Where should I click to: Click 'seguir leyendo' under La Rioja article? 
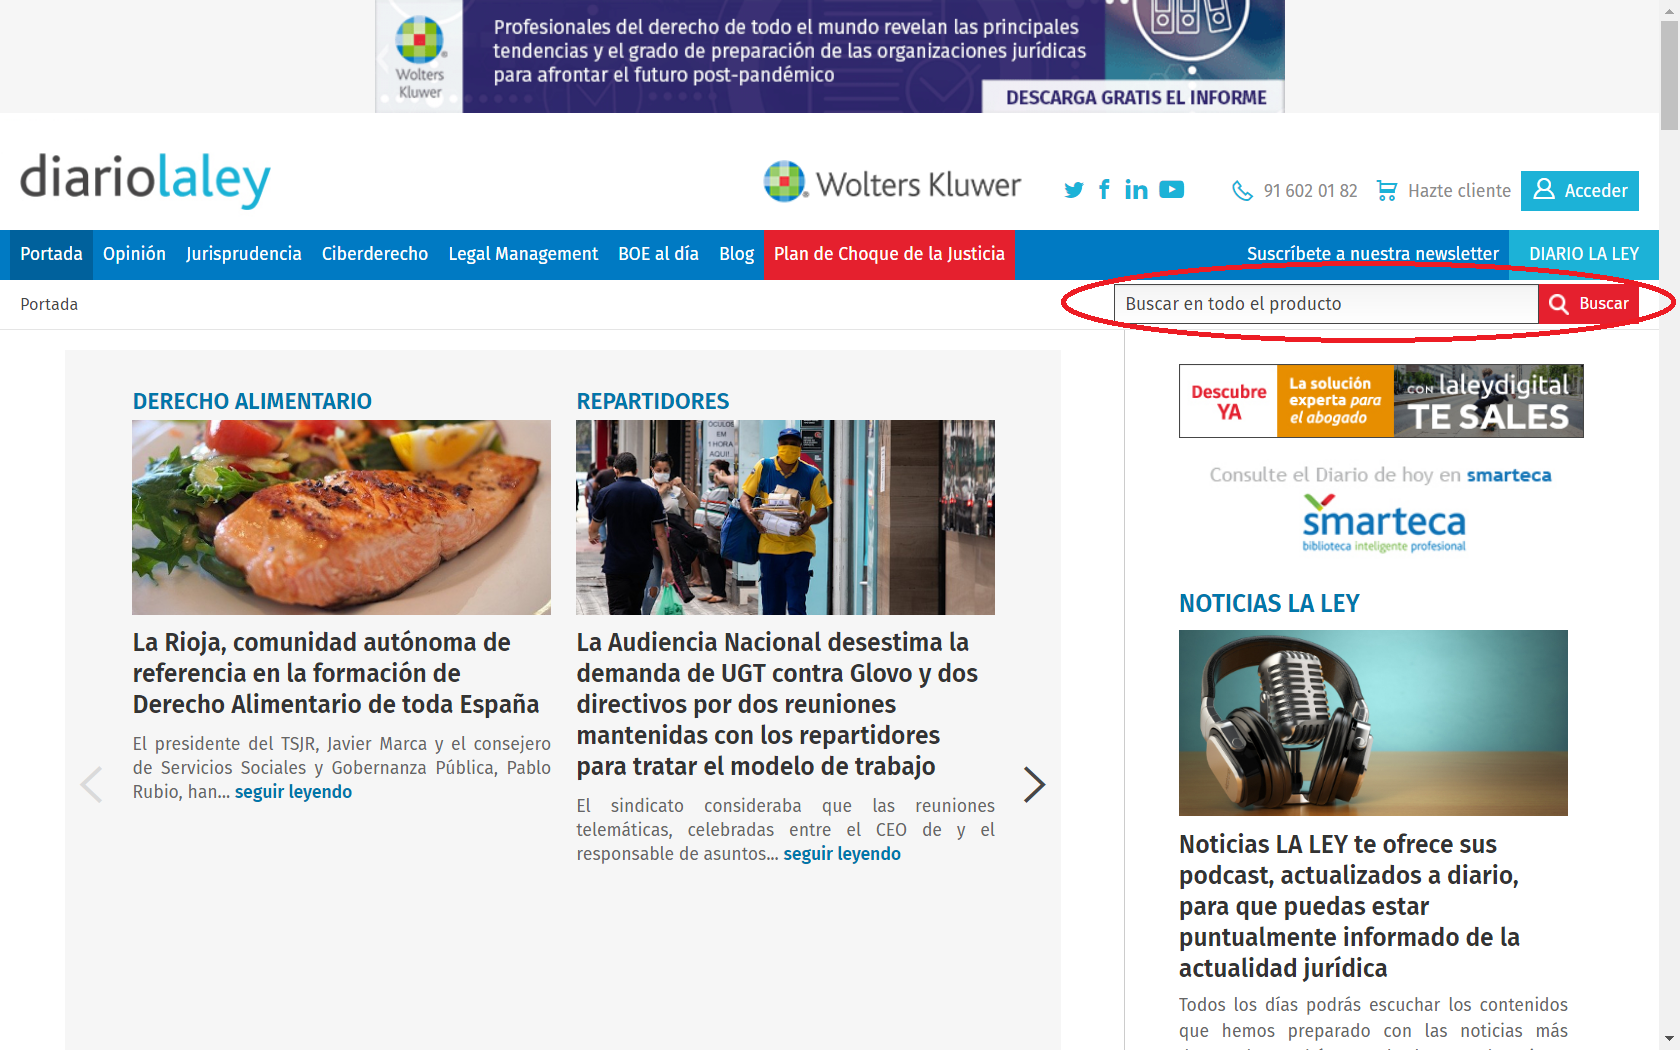(293, 792)
